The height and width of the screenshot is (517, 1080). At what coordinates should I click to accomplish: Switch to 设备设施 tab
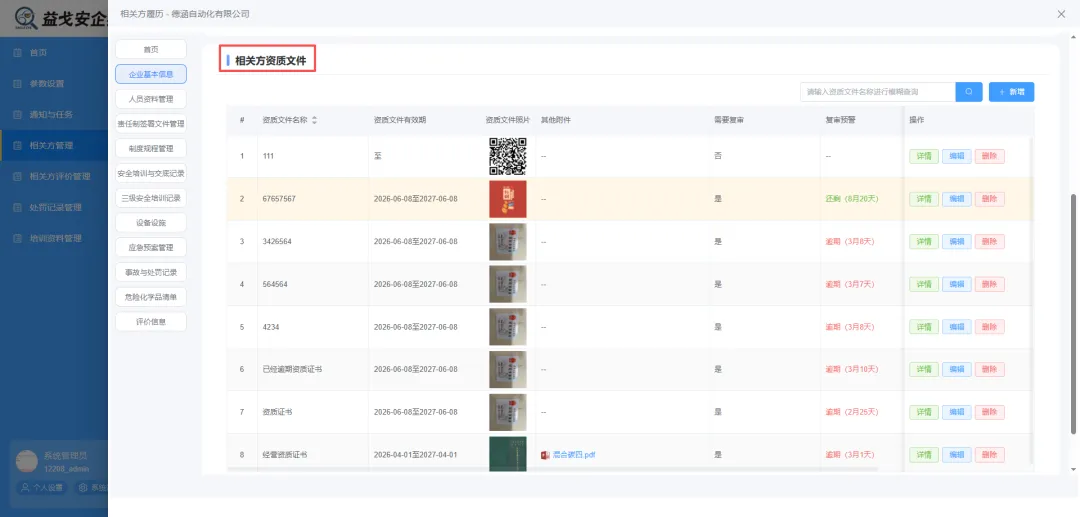pos(151,223)
